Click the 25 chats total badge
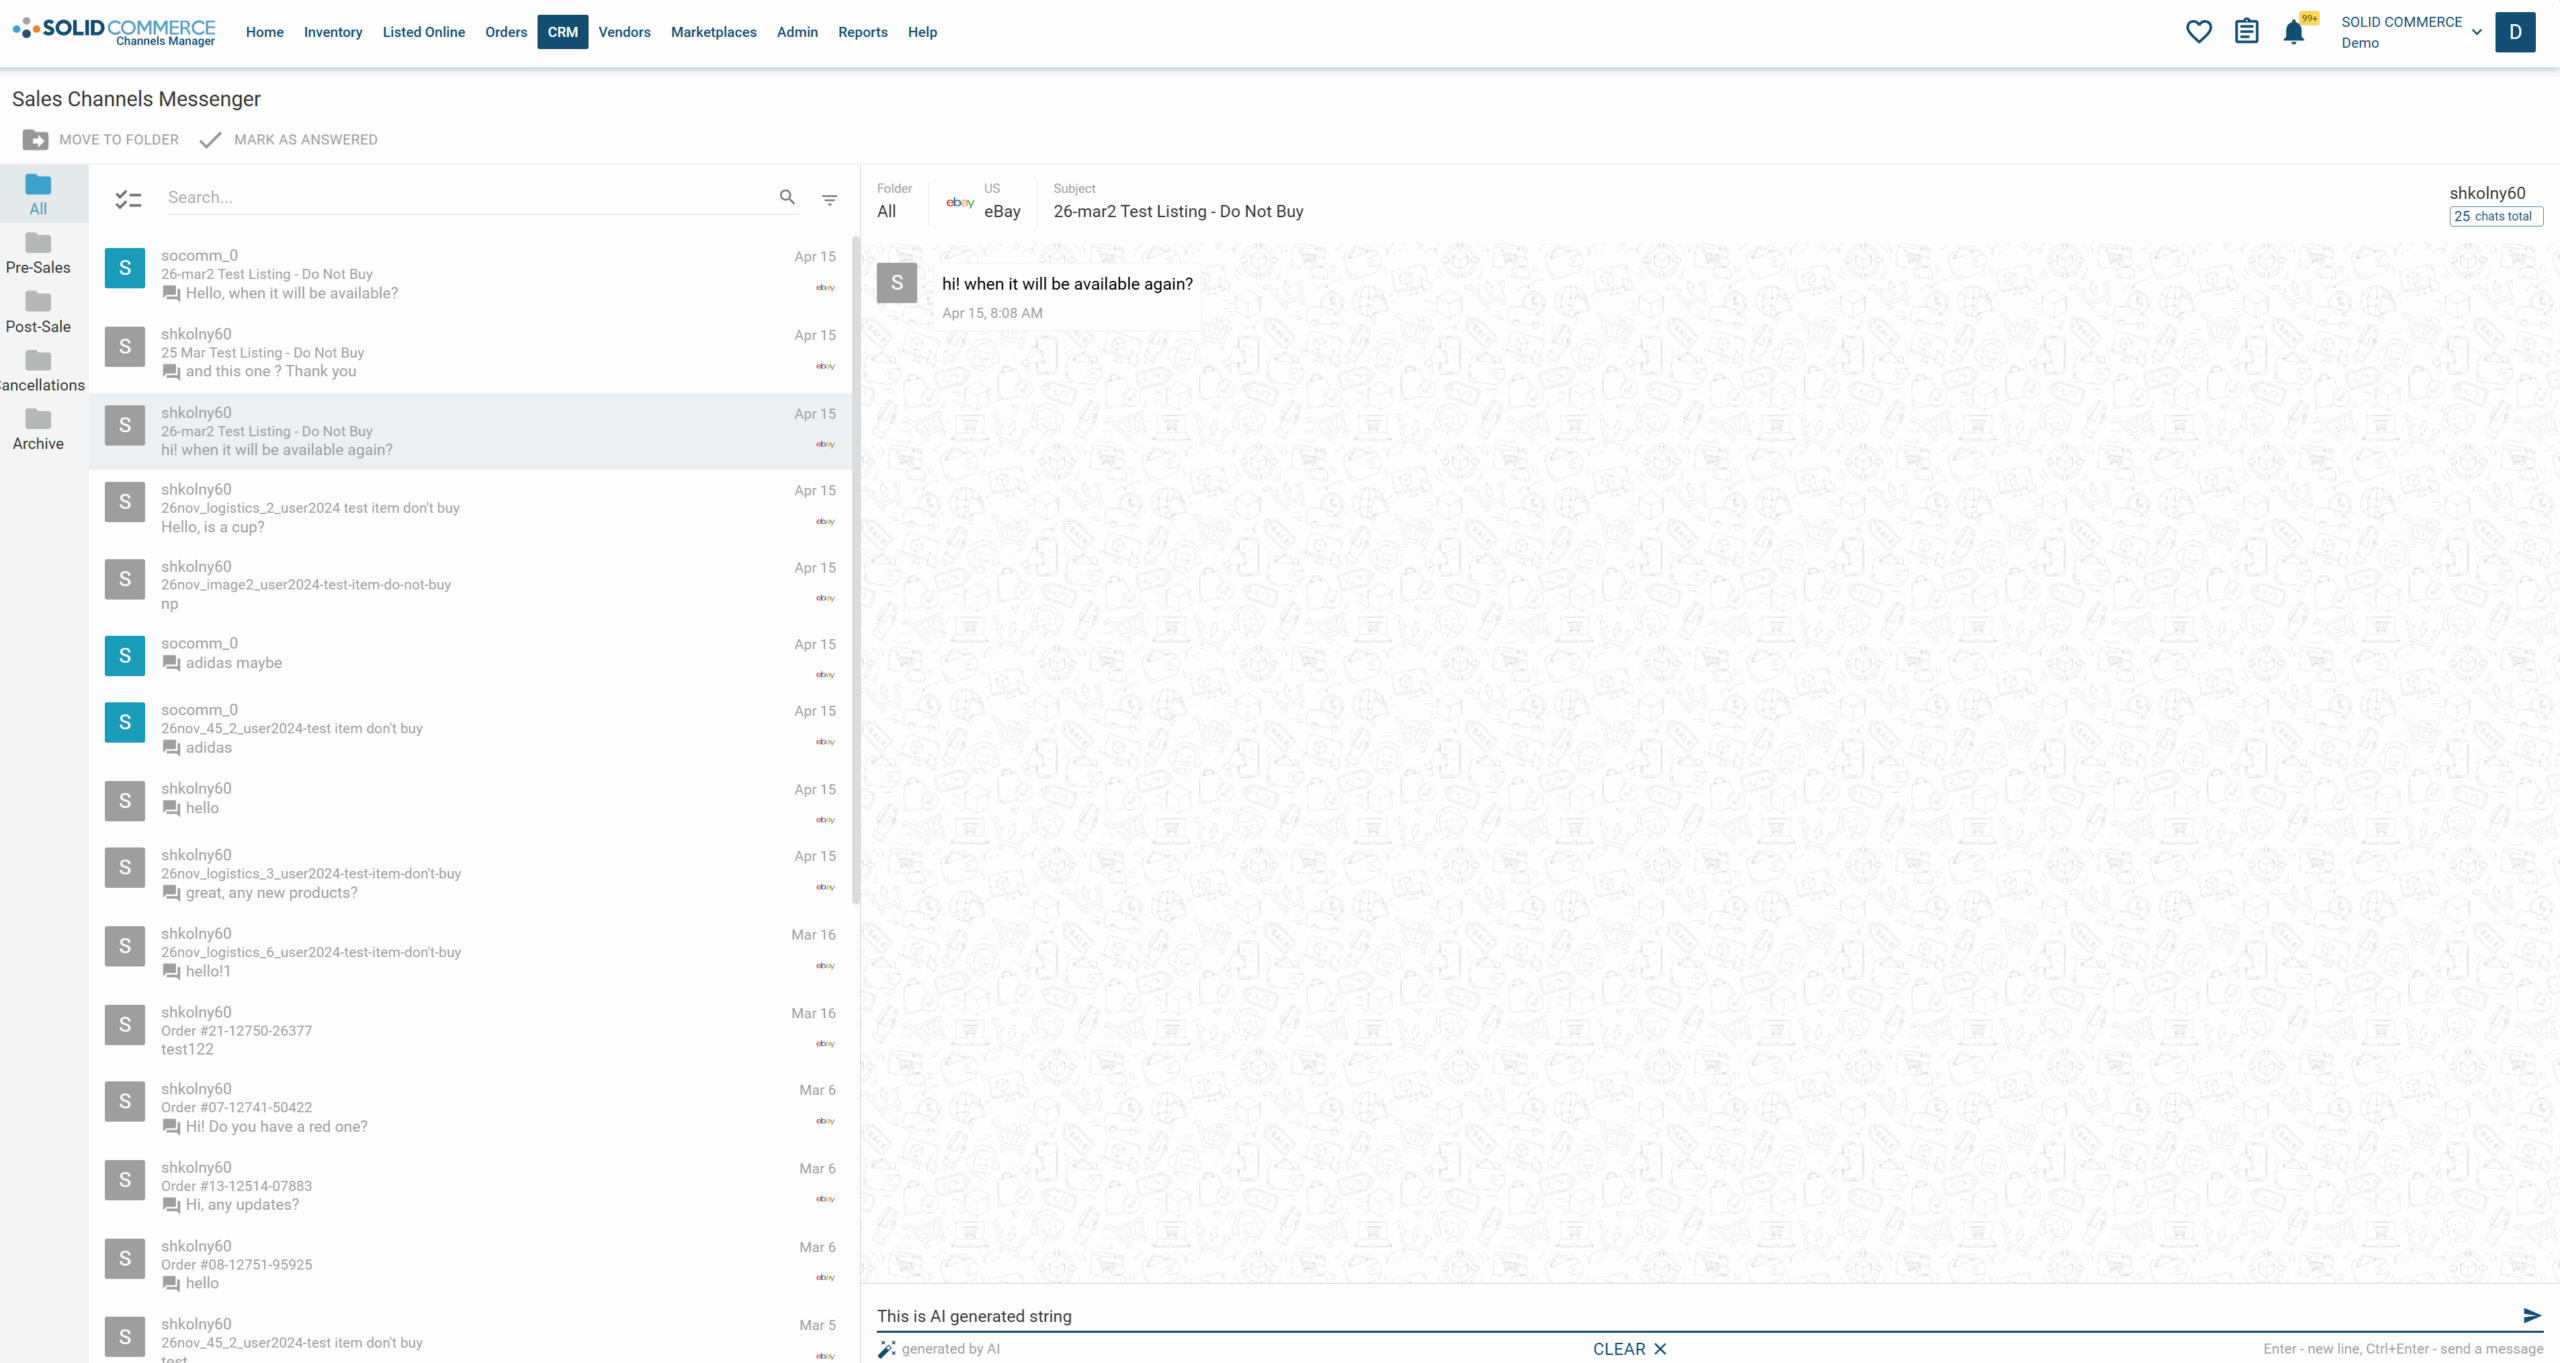The width and height of the screenshot is (2560, 1363). (x=2495, y=216)
